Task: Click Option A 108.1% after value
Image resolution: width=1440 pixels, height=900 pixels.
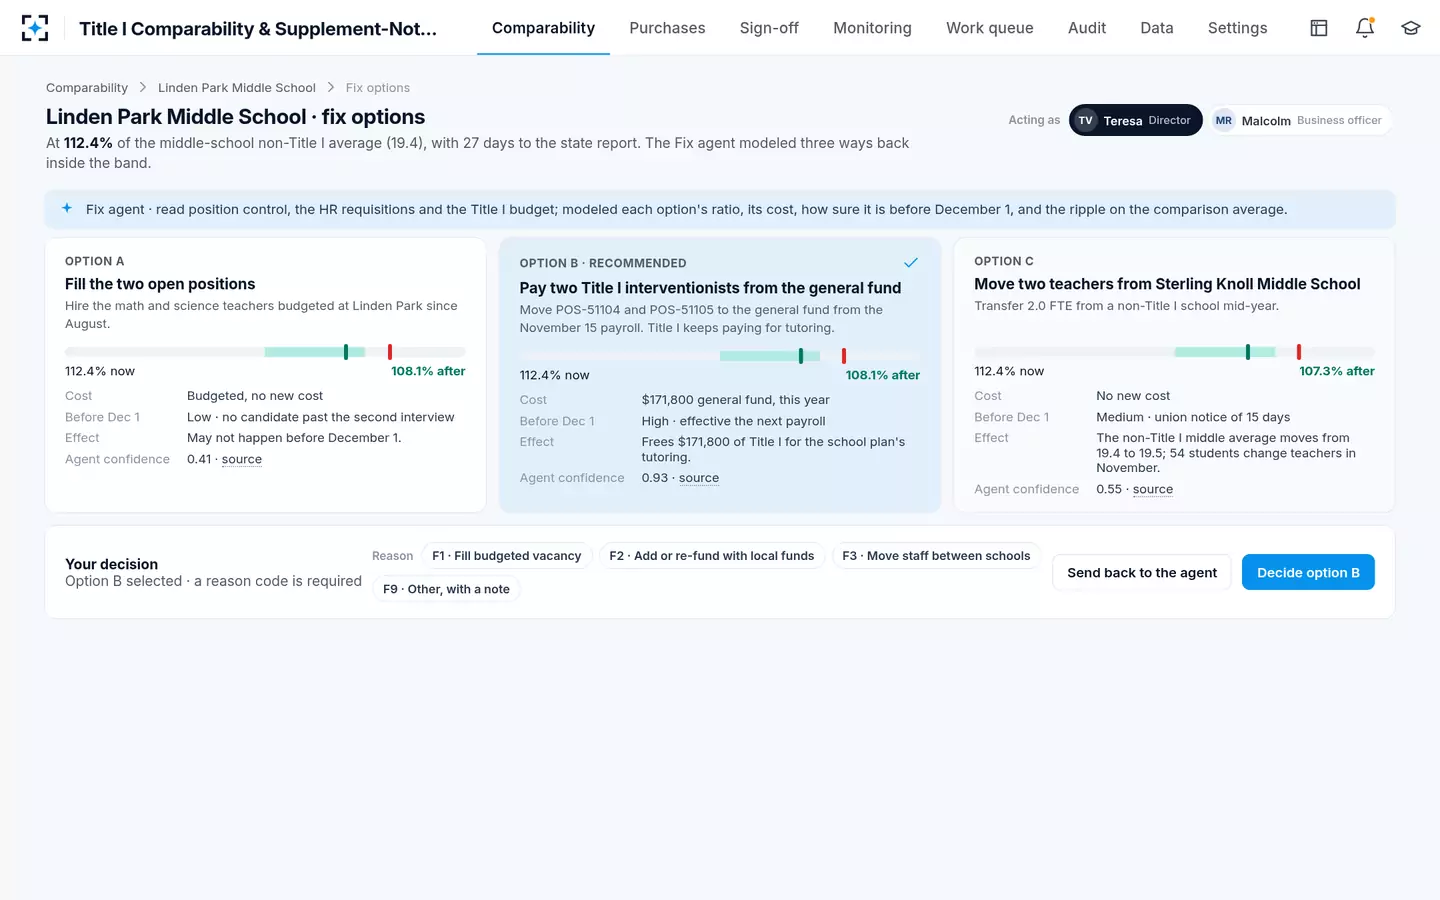Action: pos(428,371)
